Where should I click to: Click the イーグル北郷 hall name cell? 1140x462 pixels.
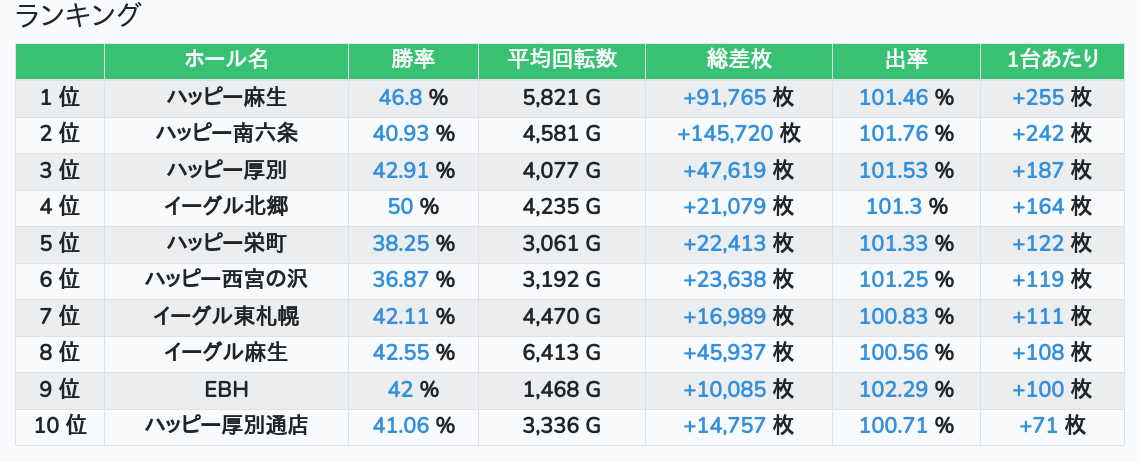[226, 207]
